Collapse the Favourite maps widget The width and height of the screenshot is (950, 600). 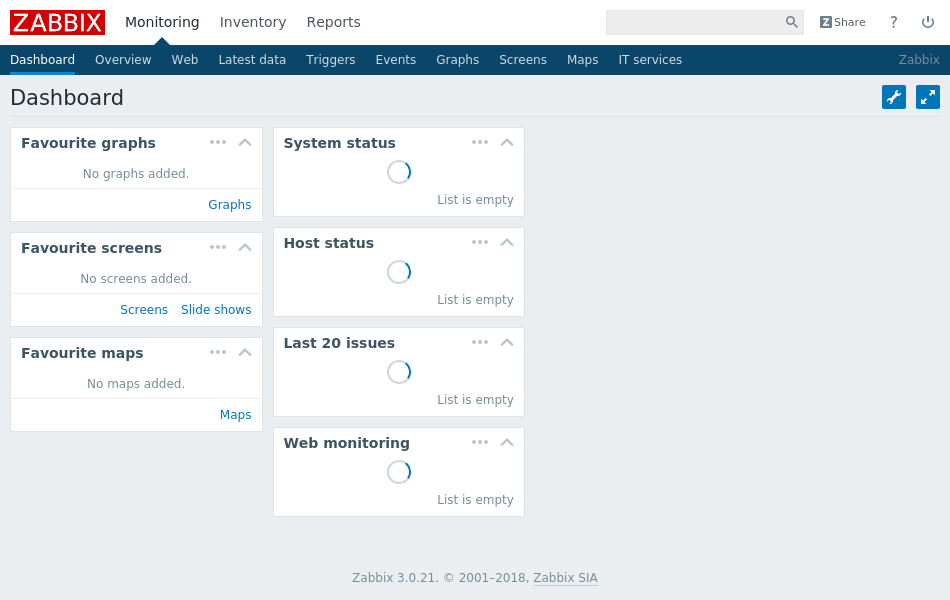(245, 352)
